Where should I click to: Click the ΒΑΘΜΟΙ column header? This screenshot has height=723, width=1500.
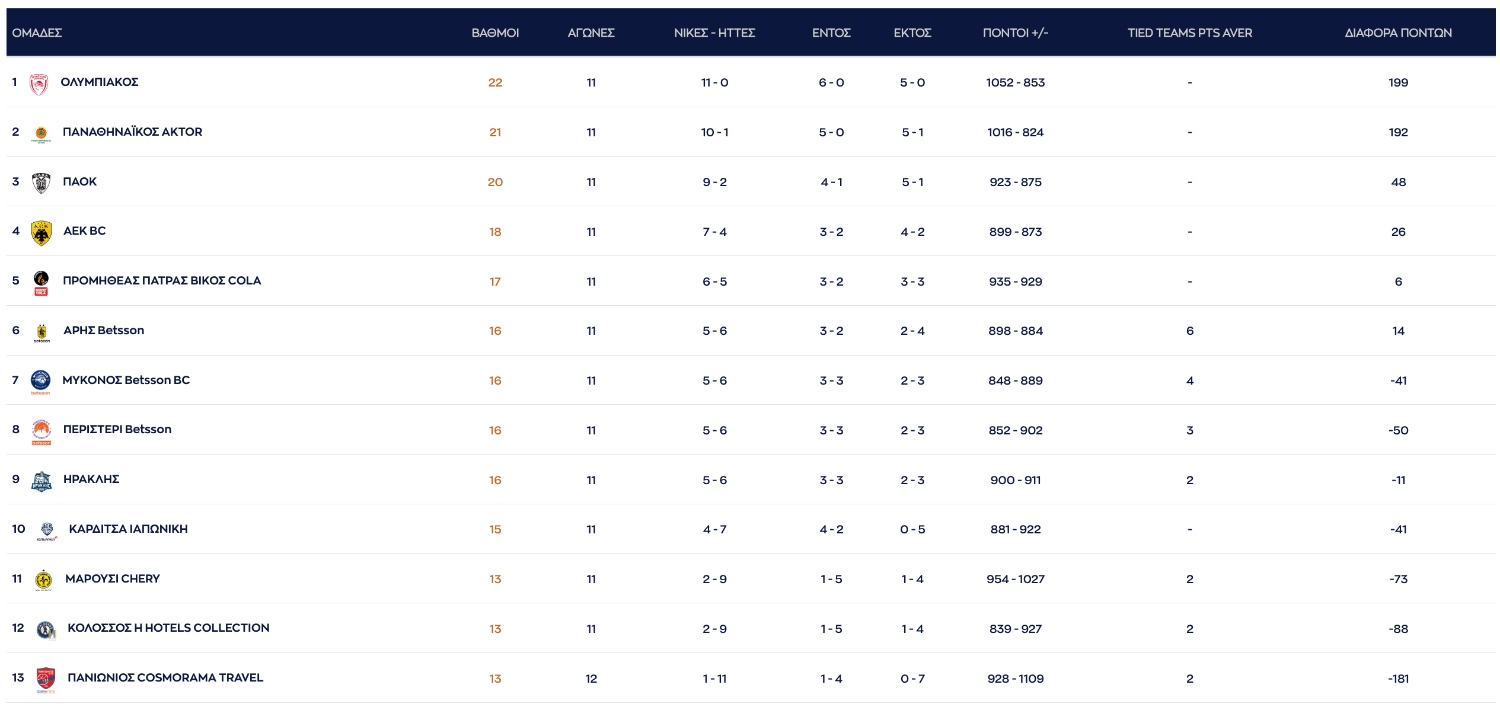pyautogui.click(x=495, y=33)
